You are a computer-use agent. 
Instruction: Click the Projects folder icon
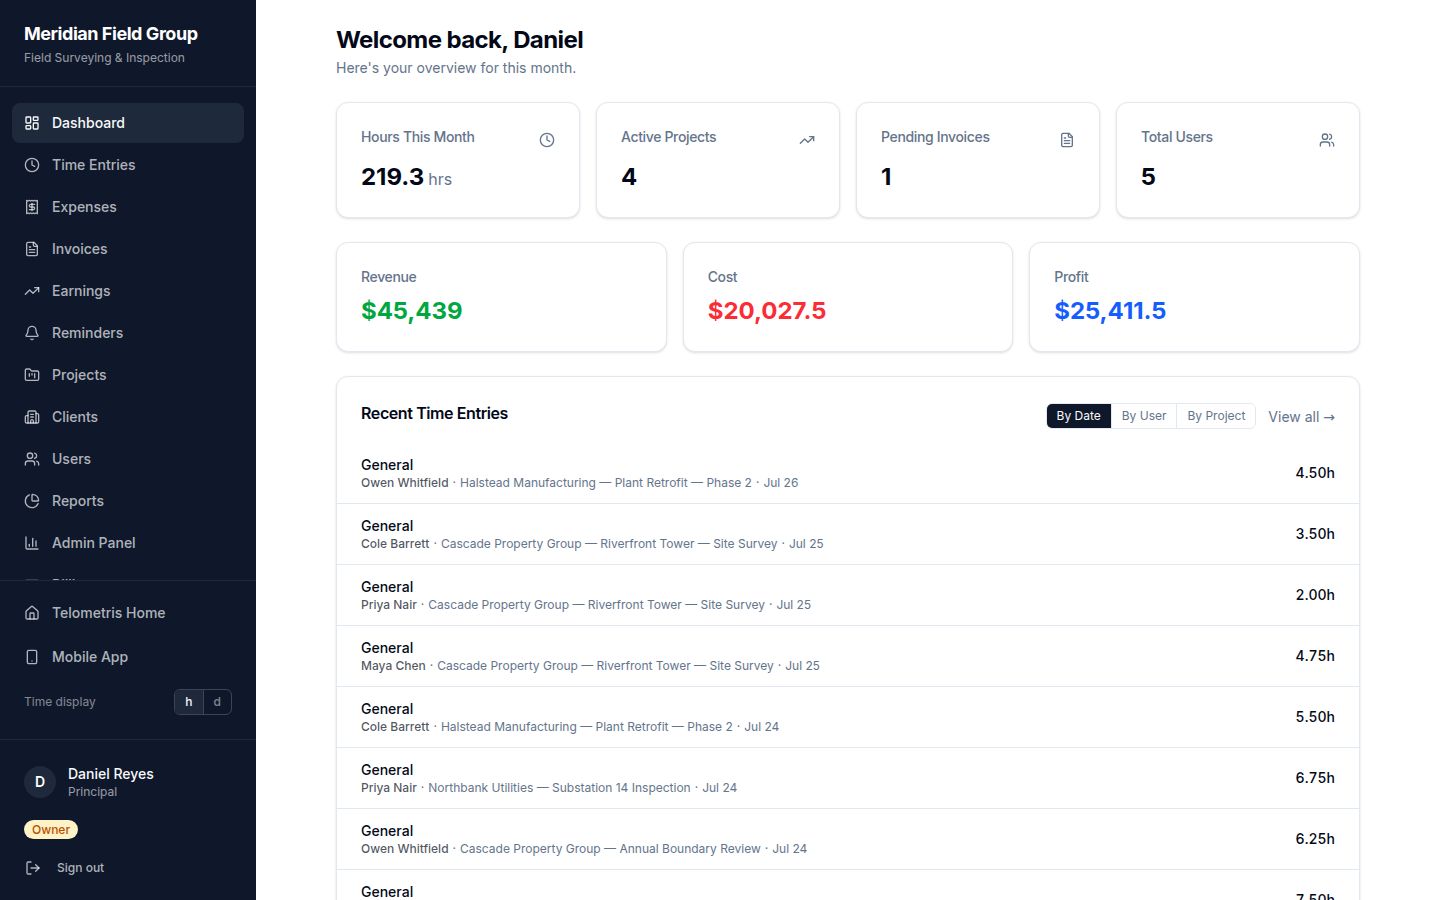pyautogui.click(x=32, y=375)
